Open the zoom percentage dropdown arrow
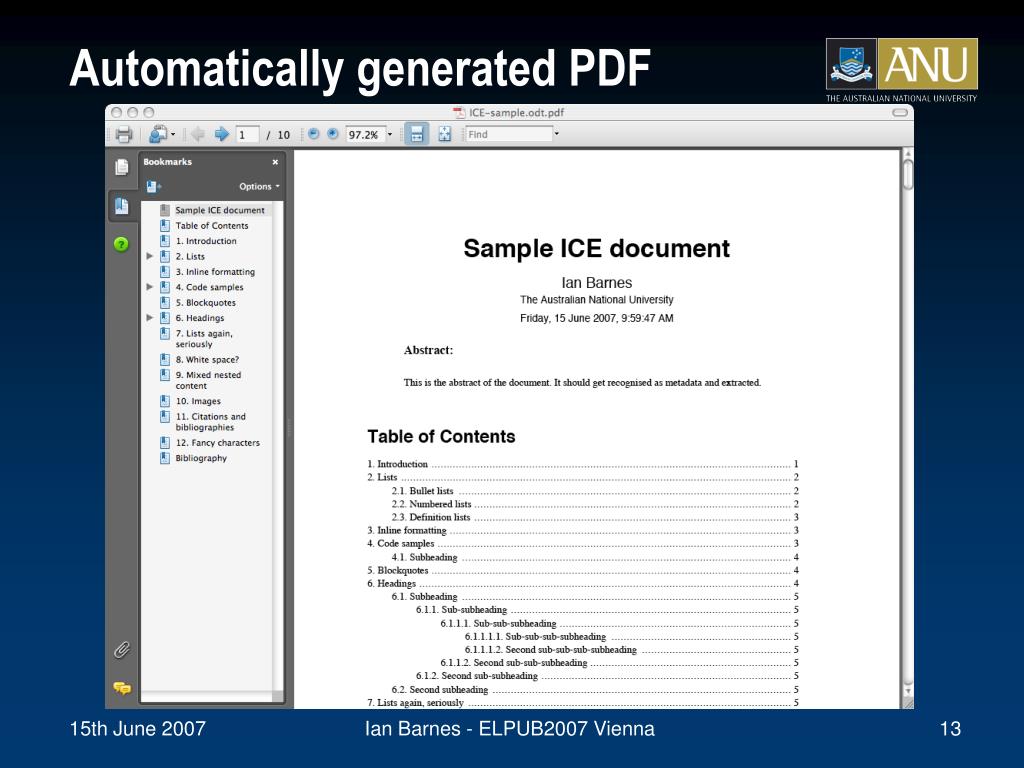1024x768 pixels. [390, 134]
